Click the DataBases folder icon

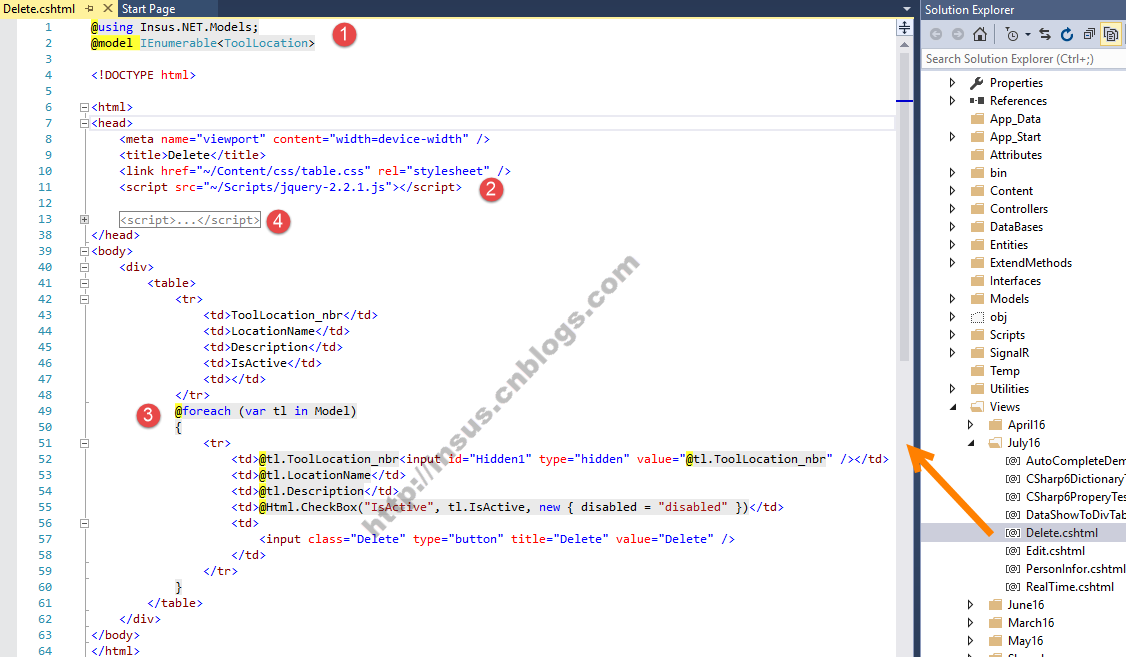pos(977,227)
